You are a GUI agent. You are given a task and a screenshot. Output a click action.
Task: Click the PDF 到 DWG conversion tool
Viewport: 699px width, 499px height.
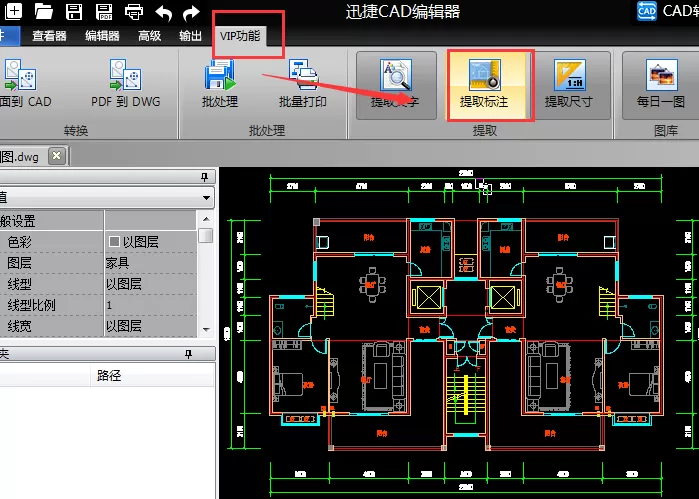click(x=126, y=83)
